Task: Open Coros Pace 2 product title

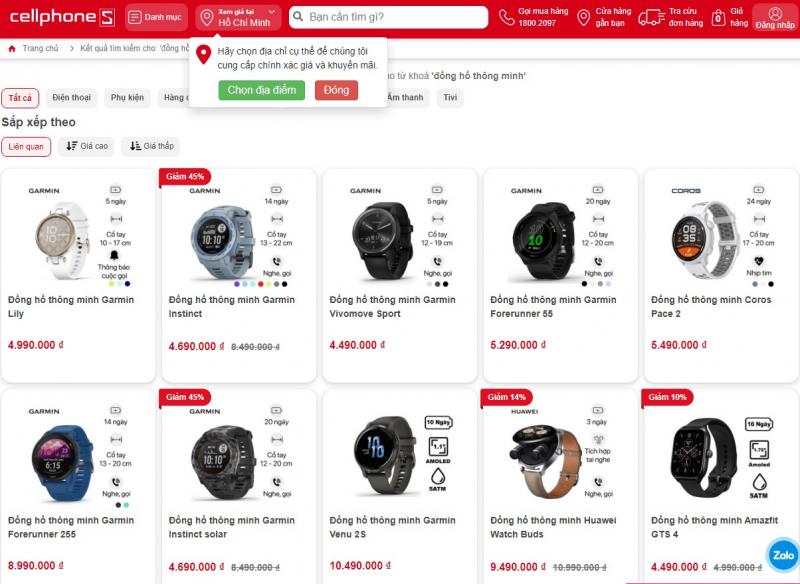Action: [x=711, y=307]
